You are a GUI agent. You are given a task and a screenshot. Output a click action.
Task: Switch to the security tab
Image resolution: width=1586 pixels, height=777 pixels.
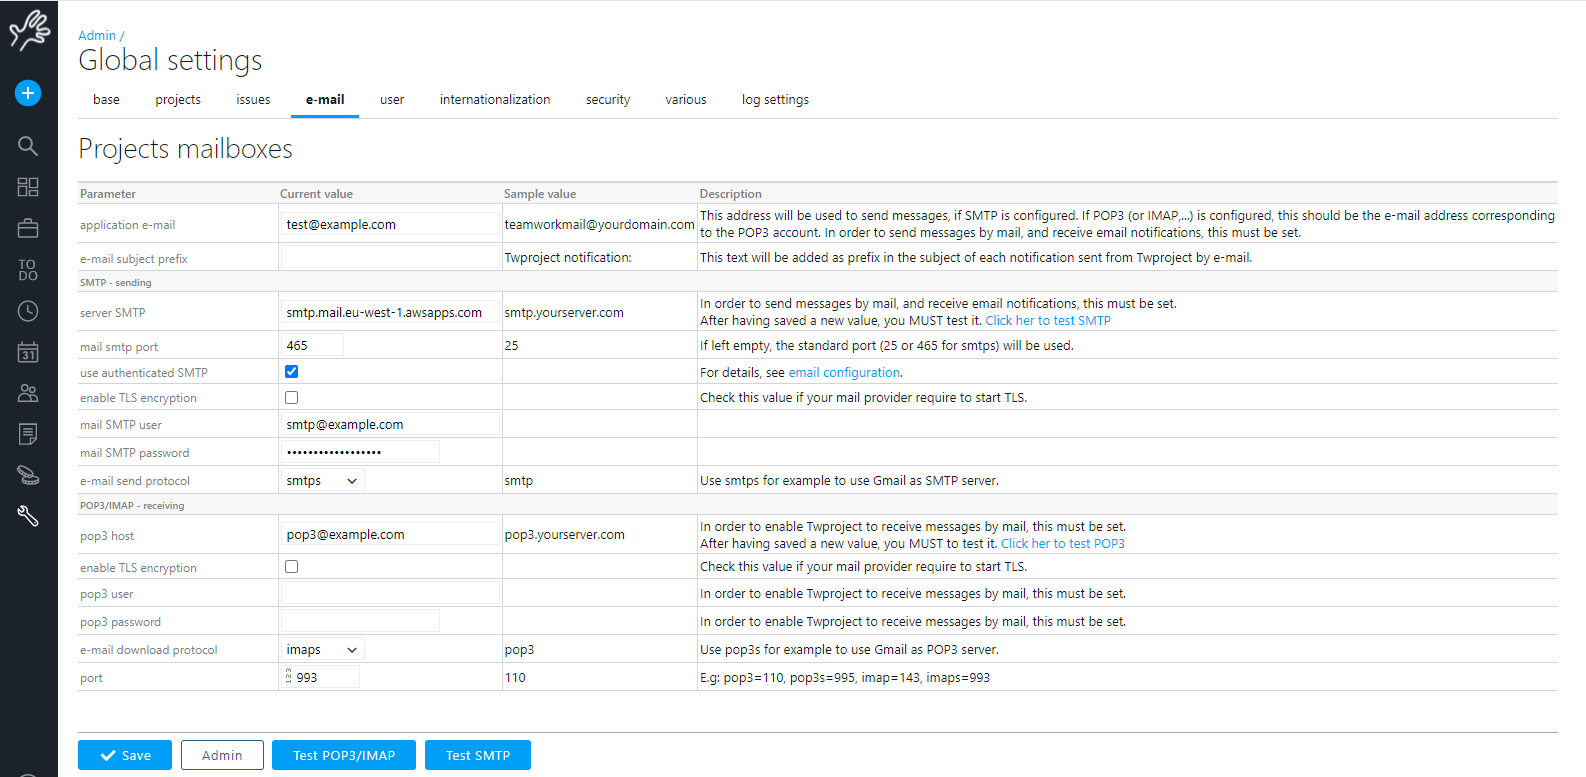[608, 100]
